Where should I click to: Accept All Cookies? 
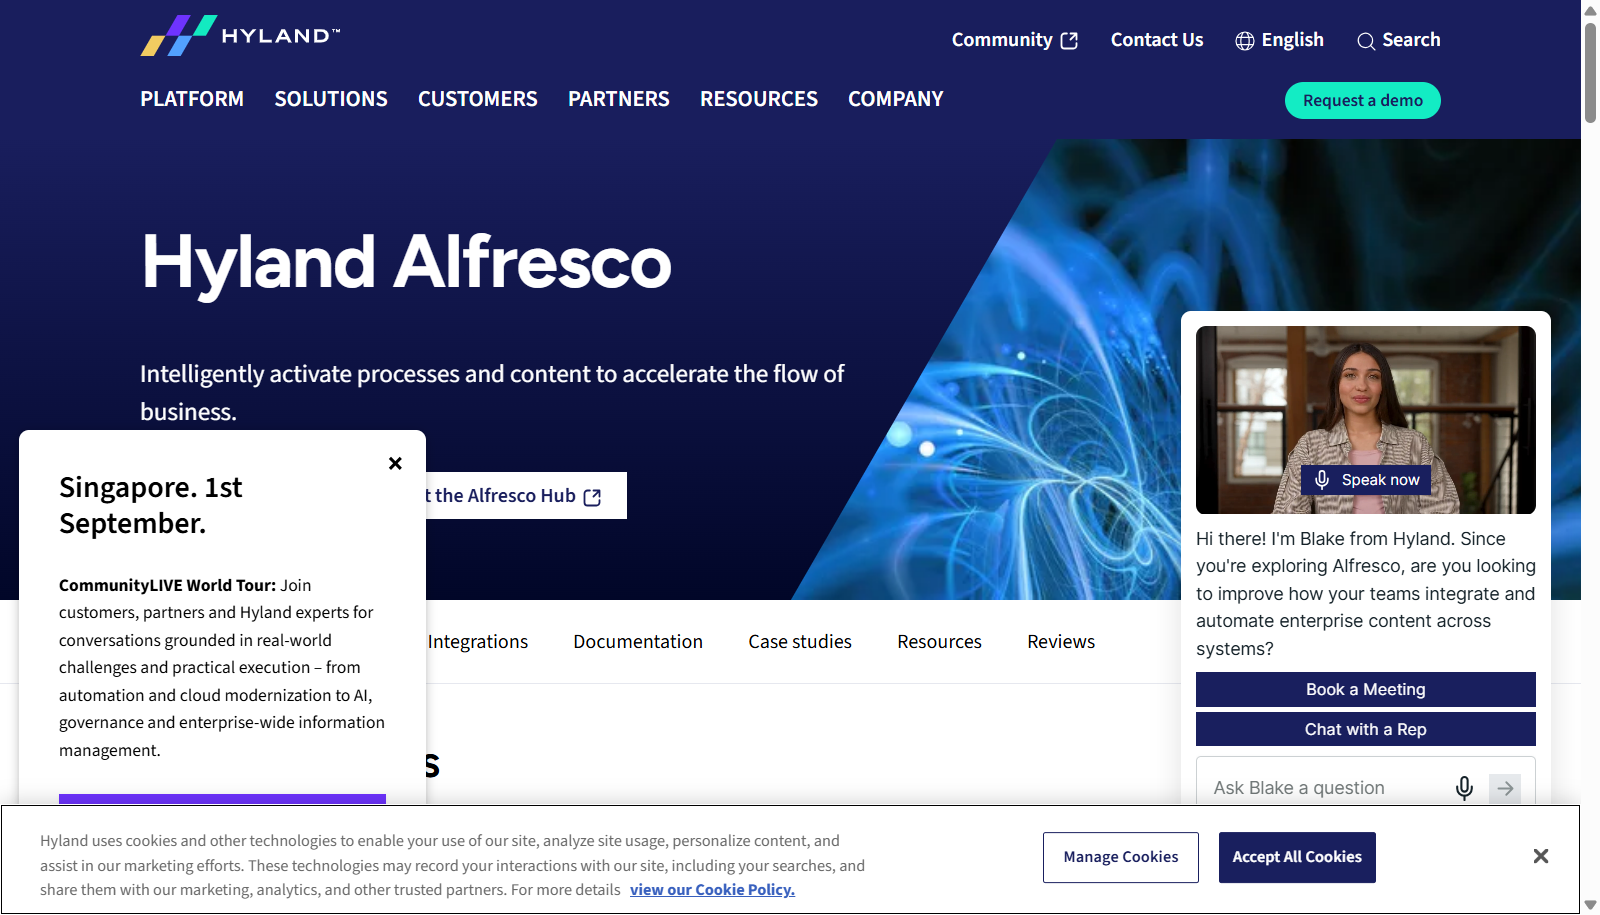(x=1297, y=857)
